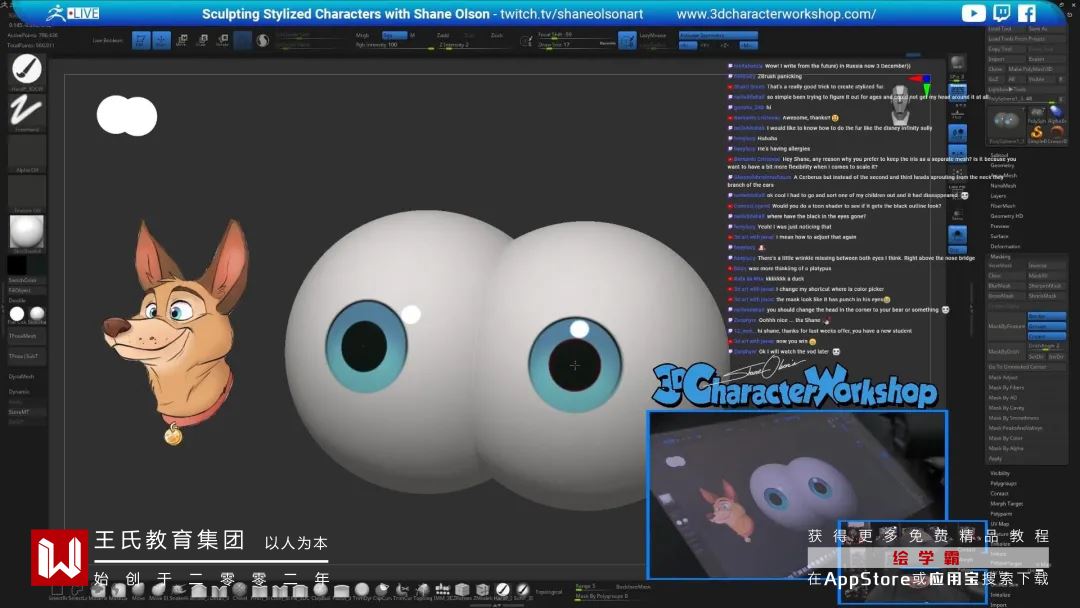
Task: Select the SimpleBrush tool icon
Action: tap(1037, 132)
